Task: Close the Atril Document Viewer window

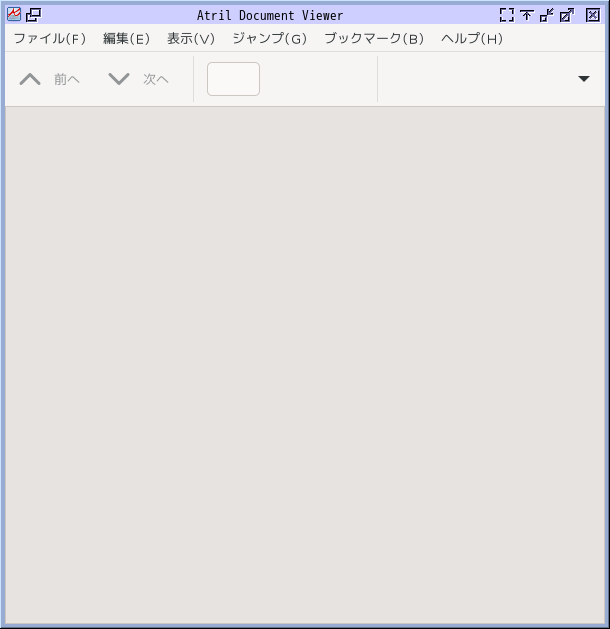Action: pos(593,15)
